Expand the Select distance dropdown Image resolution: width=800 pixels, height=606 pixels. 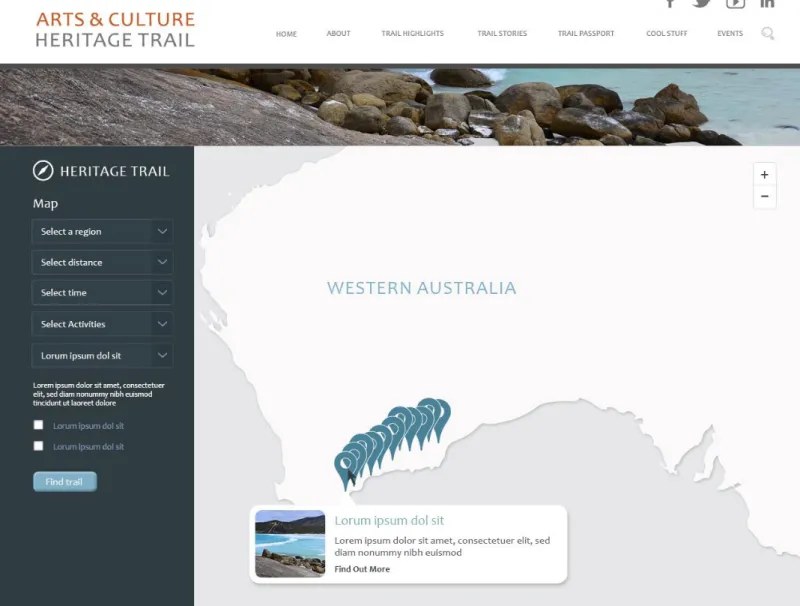click(102, 262)
